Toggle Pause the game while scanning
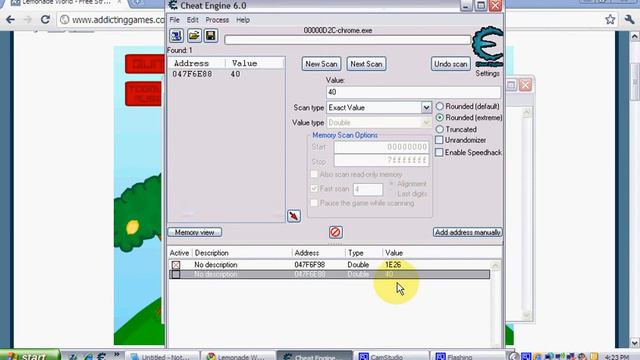Image resolution: width=640 pixels, height=360 pixels. 314,203
